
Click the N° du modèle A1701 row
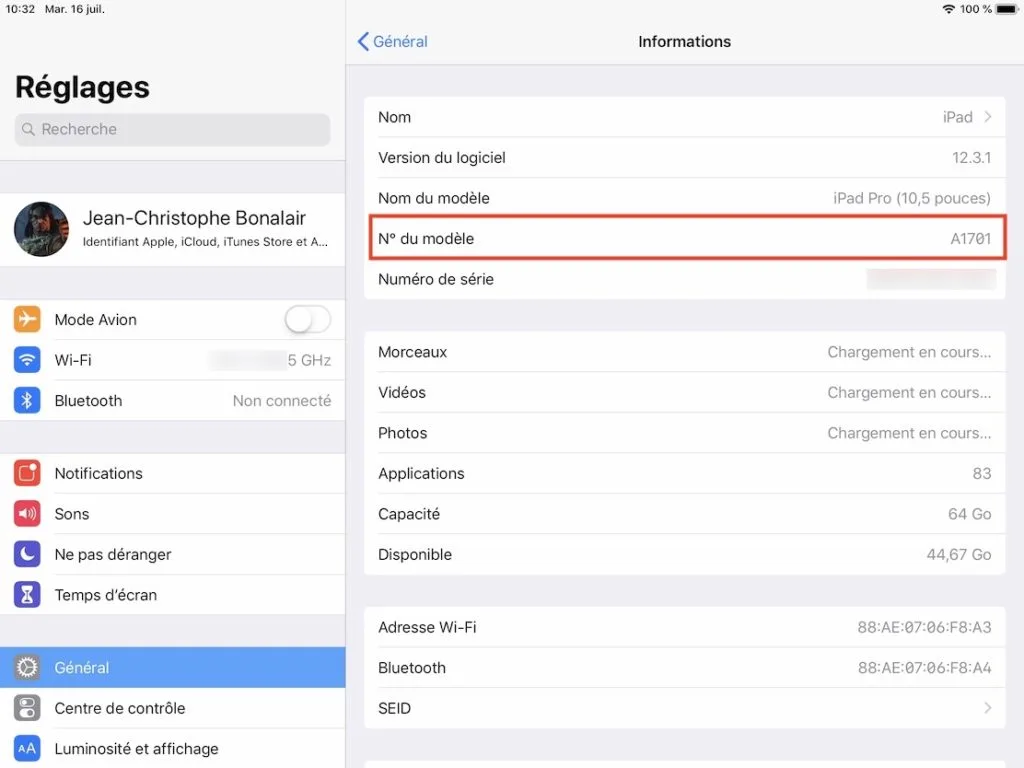tap(686, 238)
